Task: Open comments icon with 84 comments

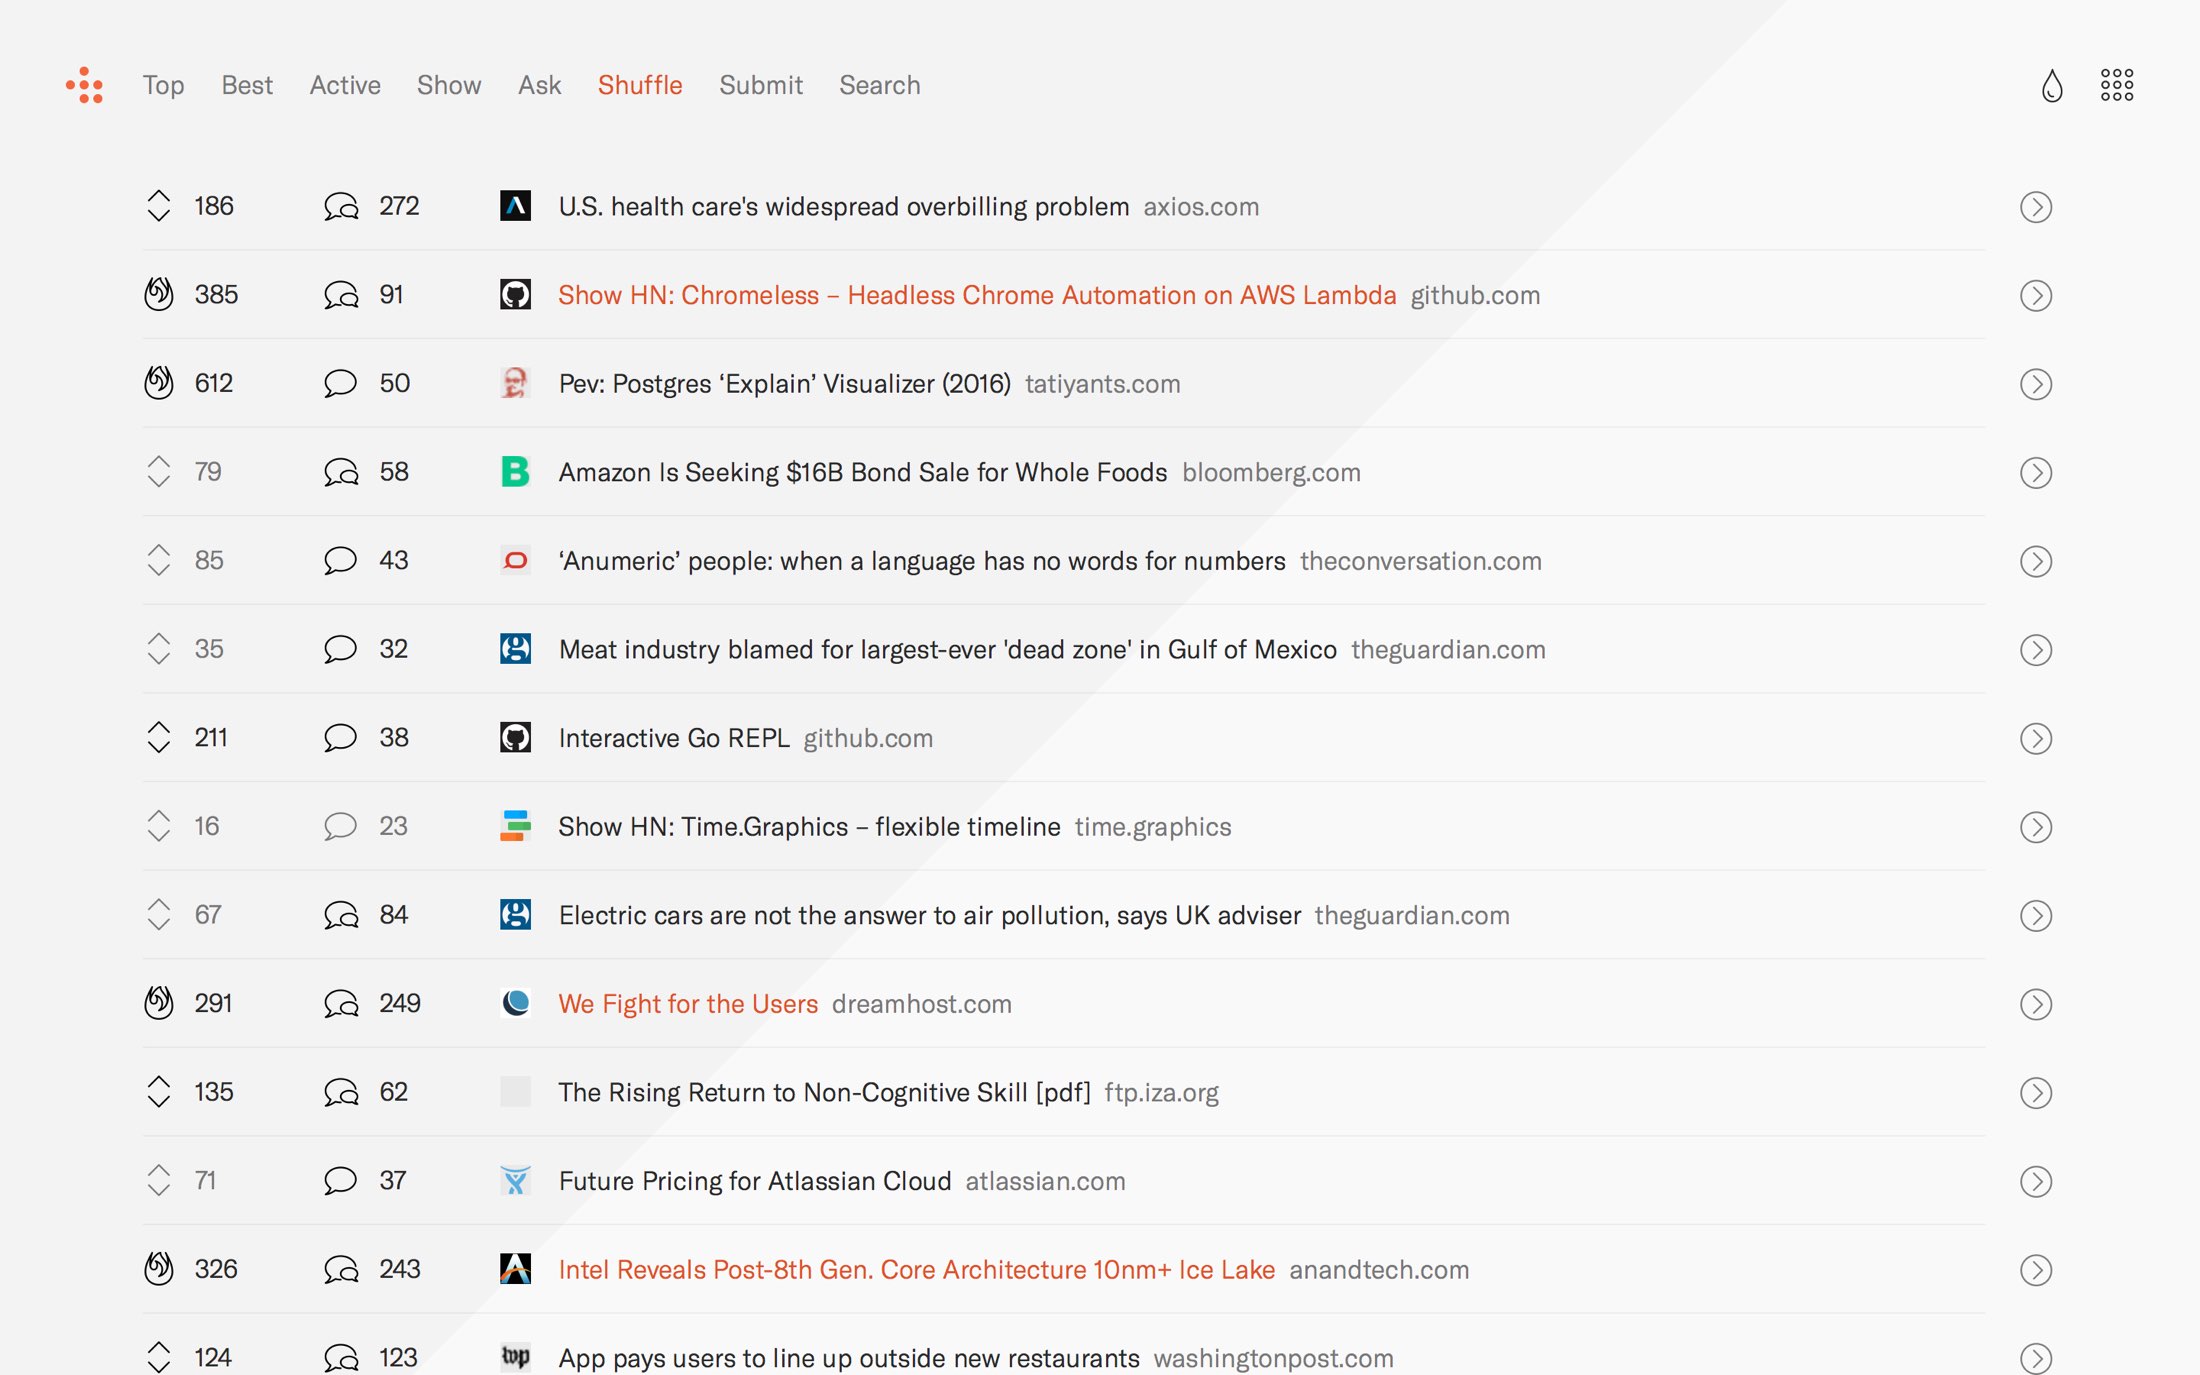Action: pos(341,915)
